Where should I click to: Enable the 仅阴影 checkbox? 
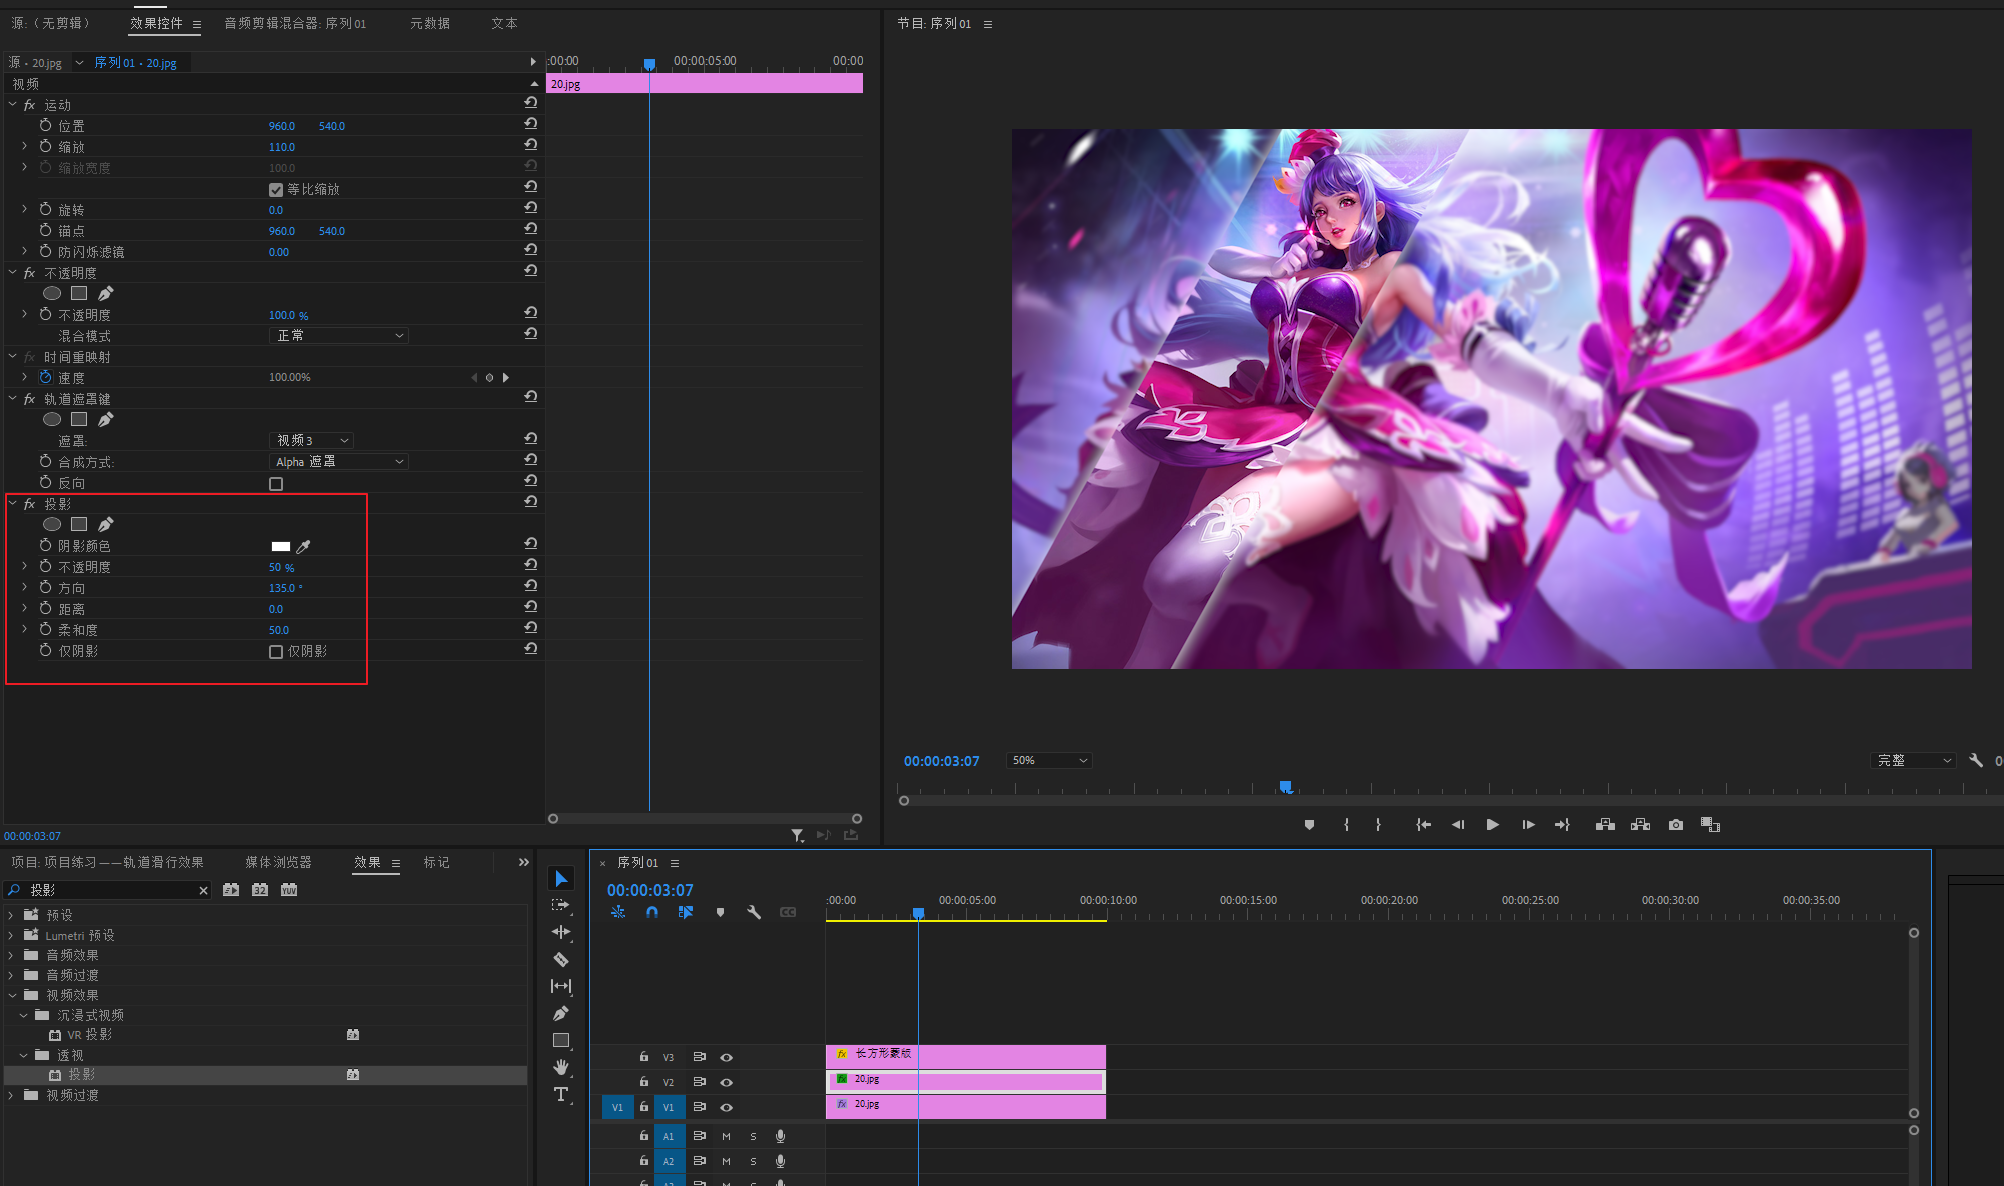click(x=276, y=652)
